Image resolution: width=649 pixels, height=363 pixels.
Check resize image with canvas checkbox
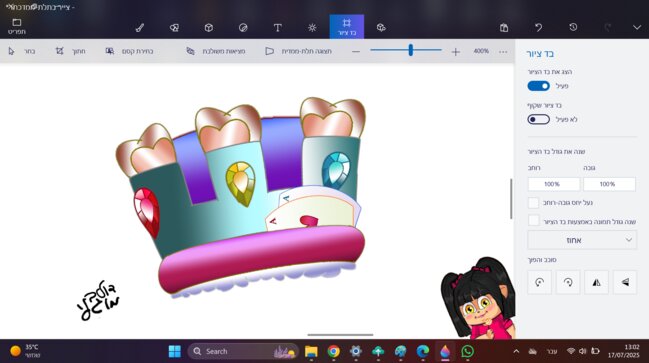(x=534, y=221)
